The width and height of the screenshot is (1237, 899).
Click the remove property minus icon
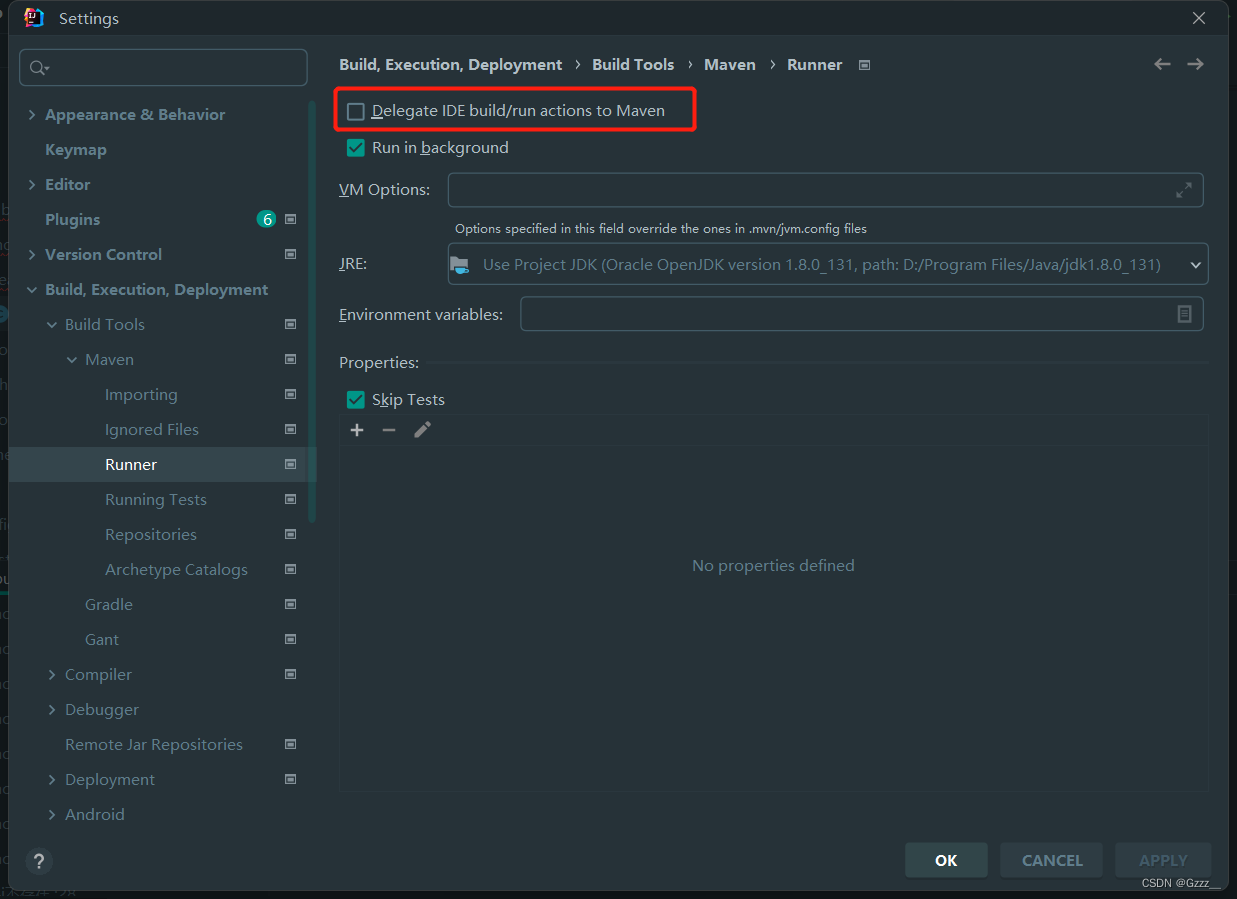tap(389, 430)
